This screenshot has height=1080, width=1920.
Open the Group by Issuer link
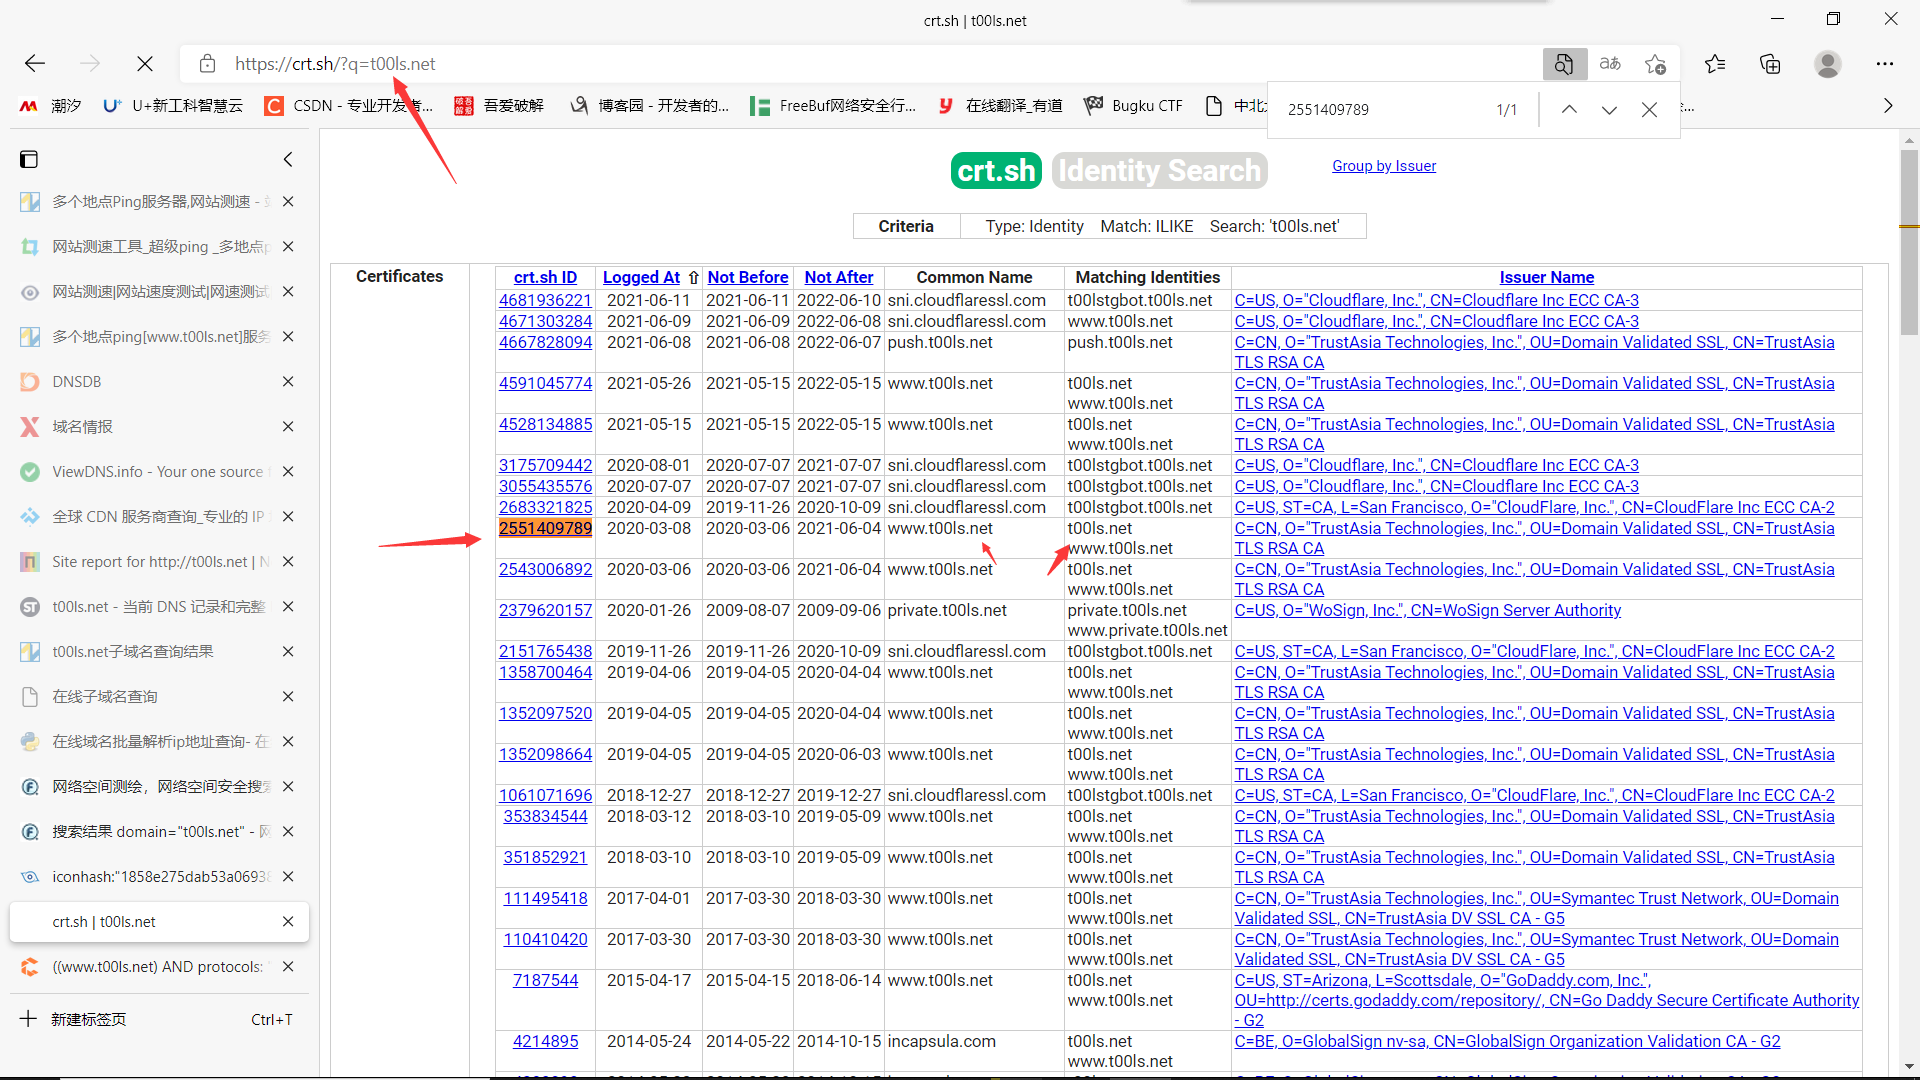[1384, 166]
